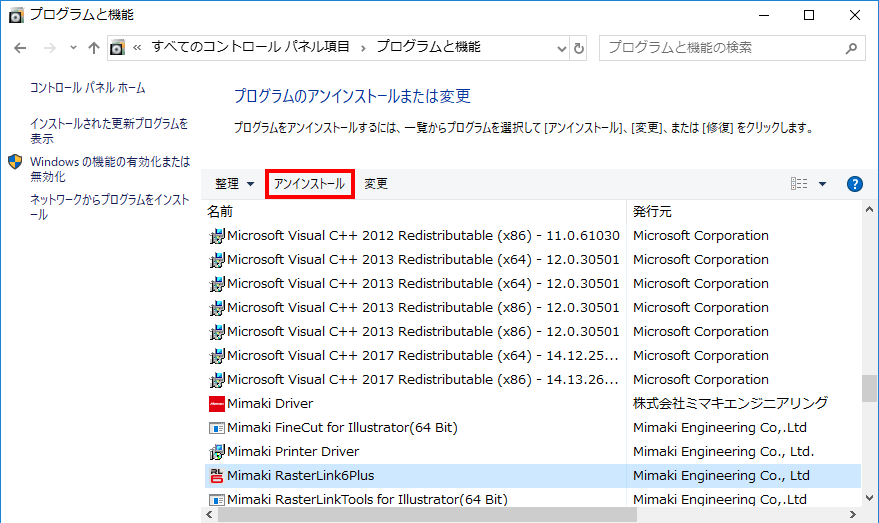Expand the address bar history dropdown
This screenshot has height=523, width=879.
click(562, 48)
